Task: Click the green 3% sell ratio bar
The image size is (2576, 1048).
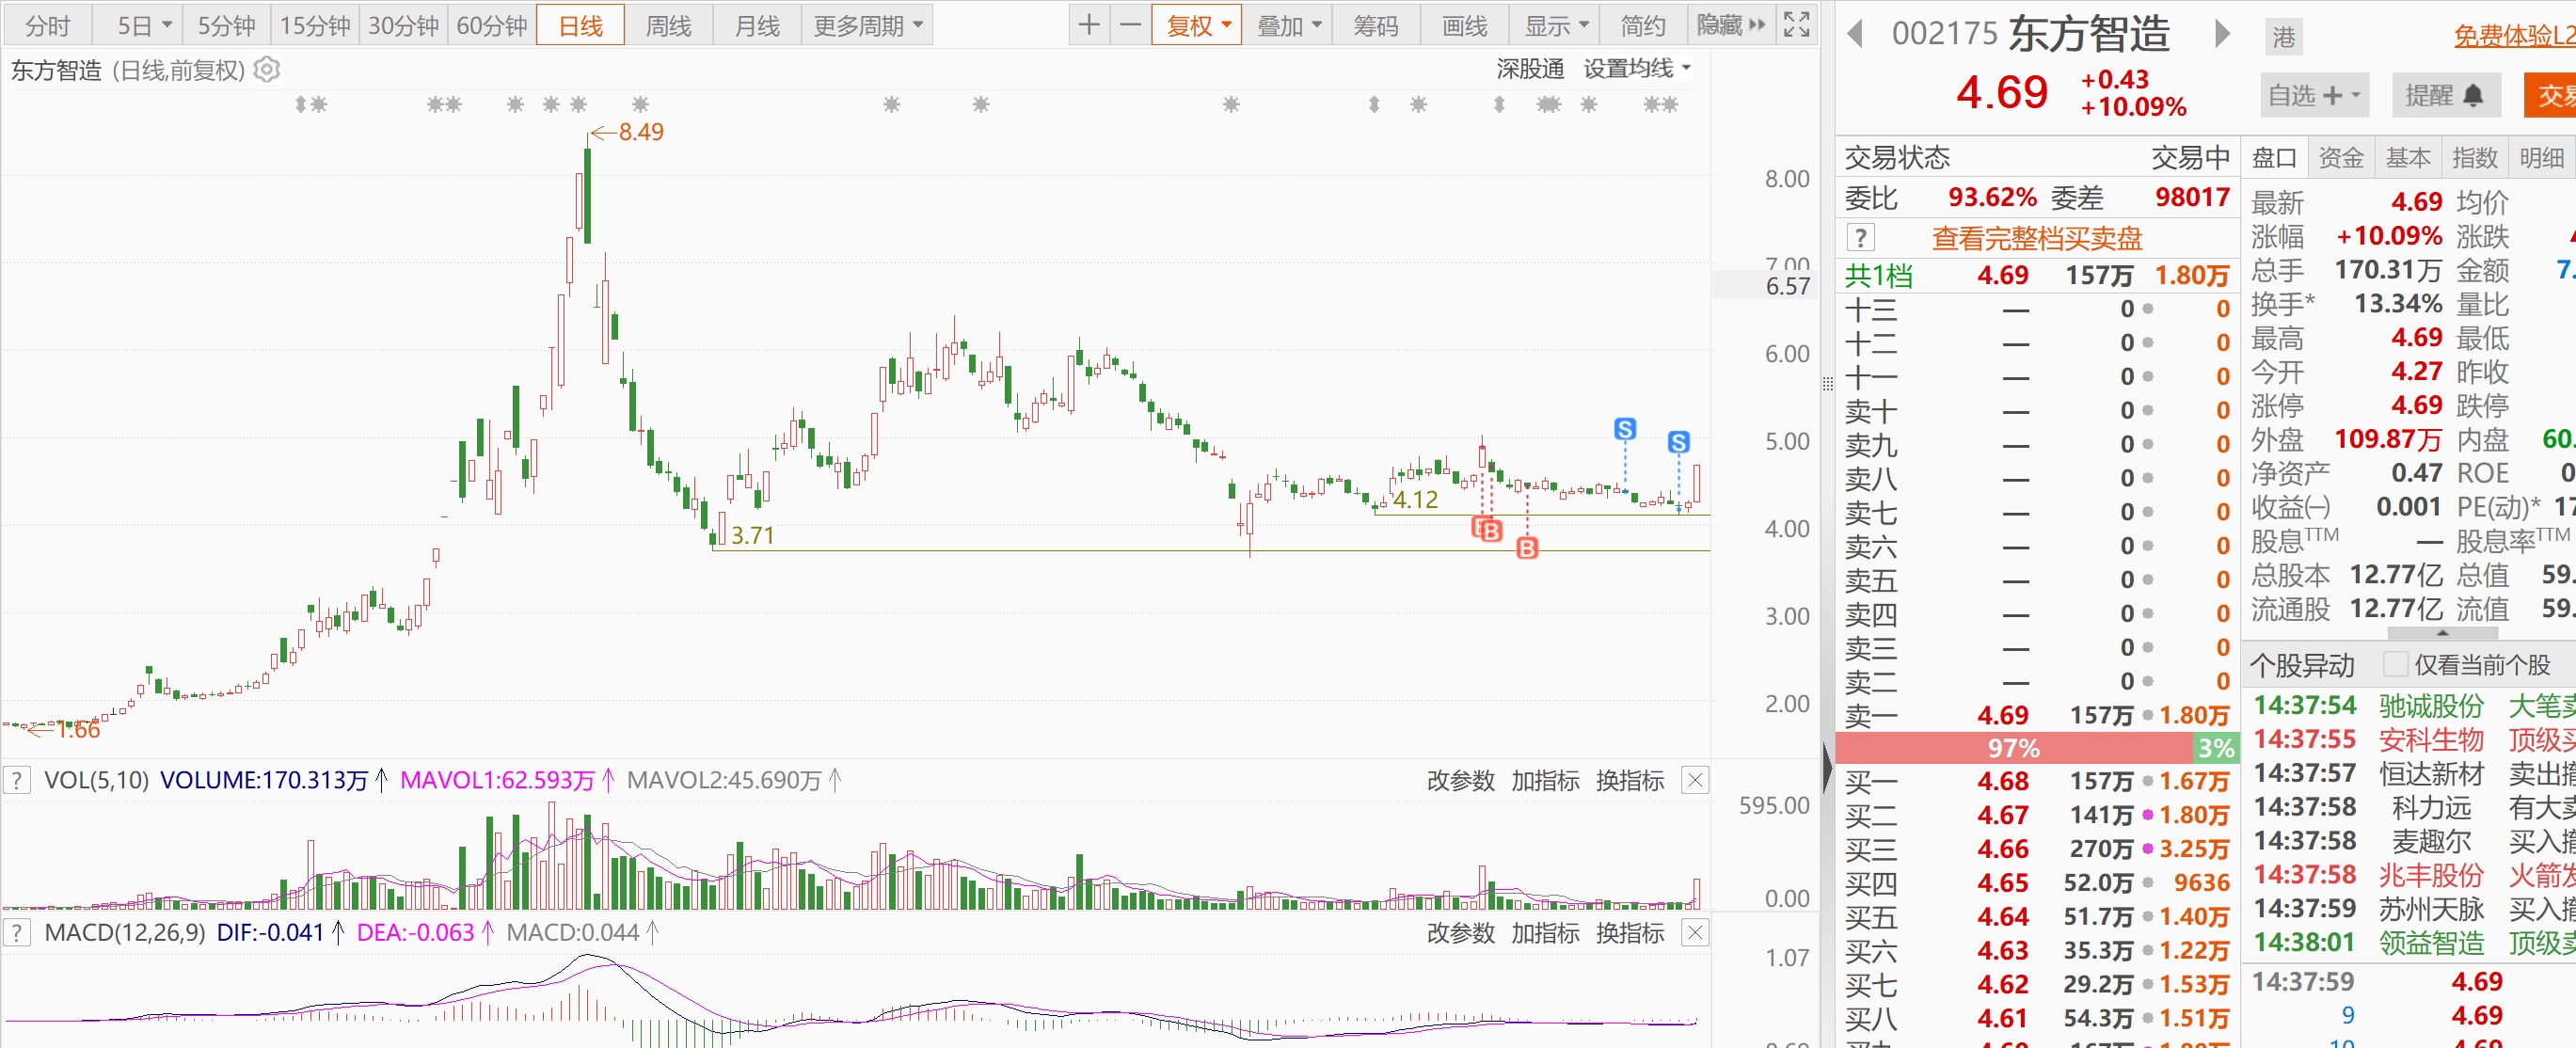Action: 2216,748
